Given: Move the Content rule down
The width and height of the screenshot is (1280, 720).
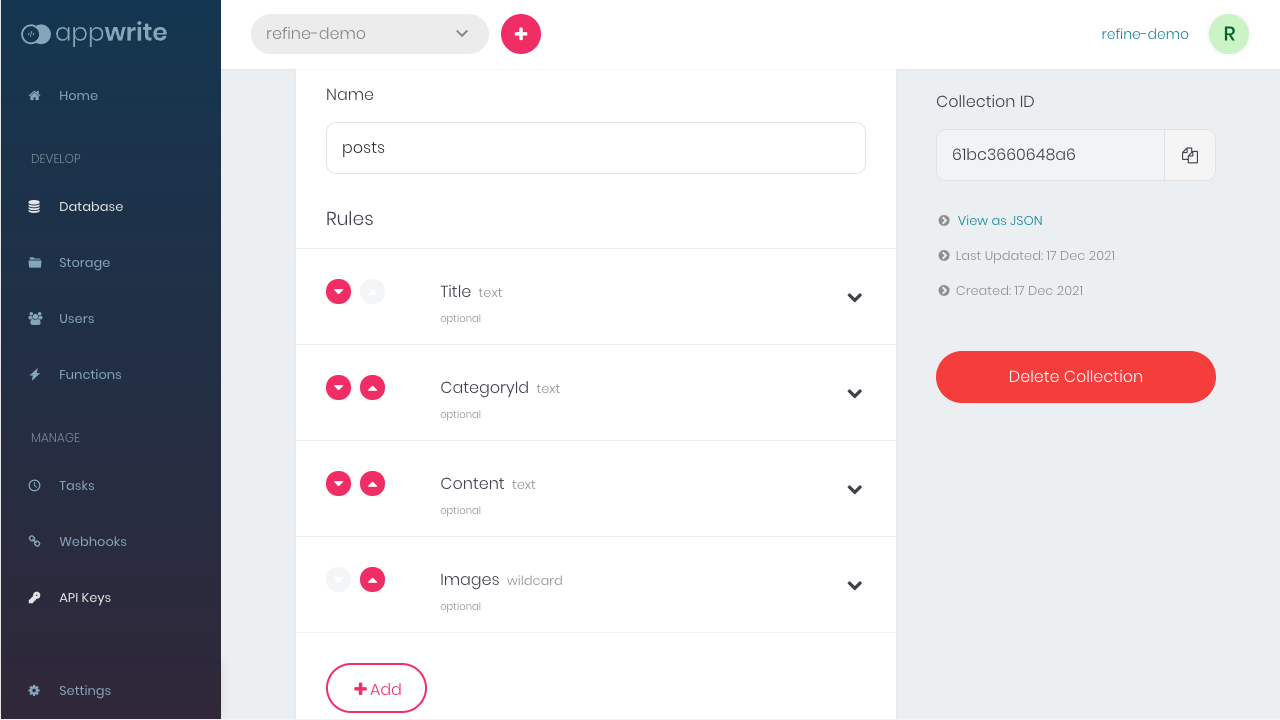Looking at the screenshot, I should click(x=339, y=484).
